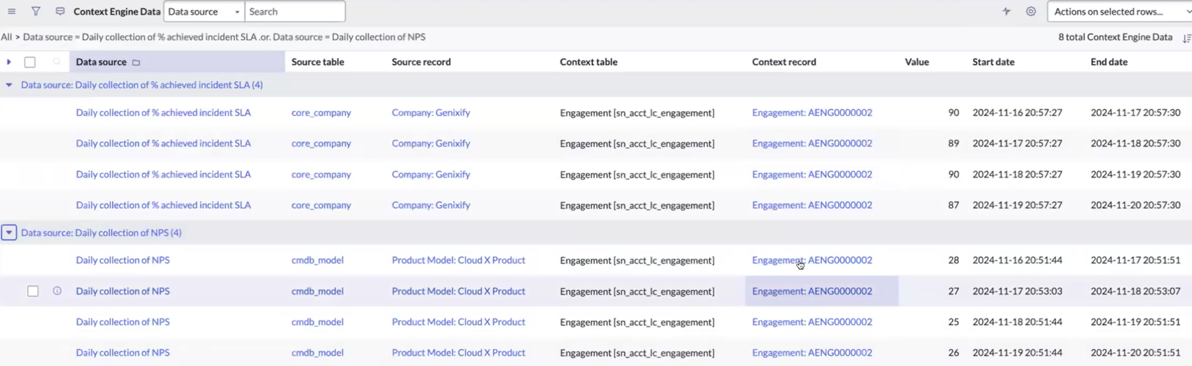Click the 8 total Context Engine Data count

coord(1115,37)
